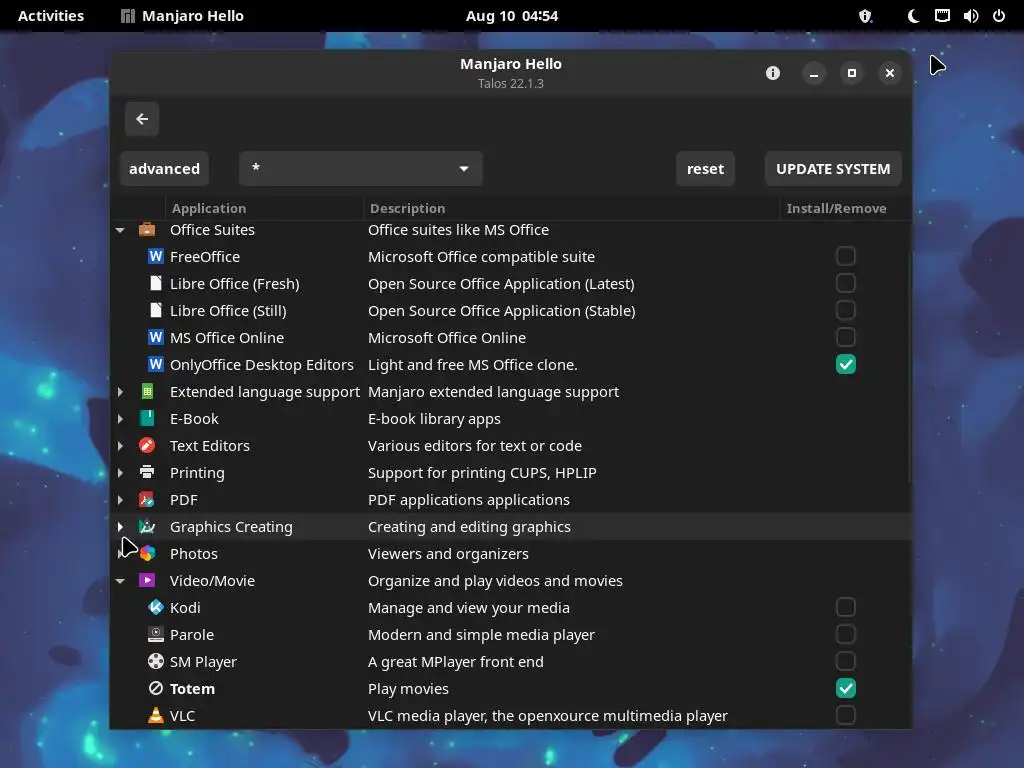Viewport: 1024px width, 768px height.
Task: Check the Libre Office (Fresh) install checkbox
Action: (x=846, y=283)
